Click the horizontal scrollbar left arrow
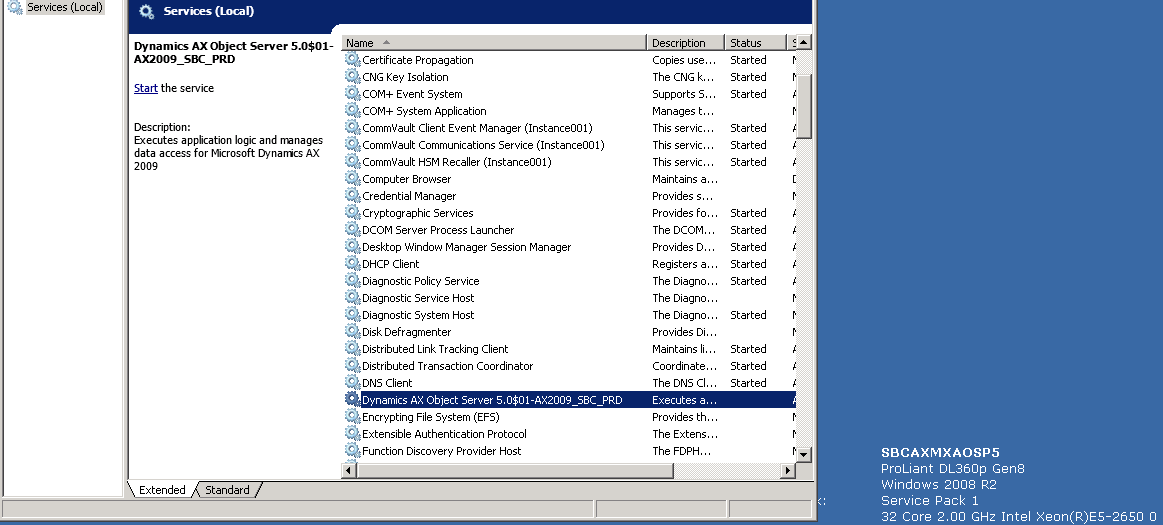The width and height of the screenshot is (1163, 525). click(349, 470)
